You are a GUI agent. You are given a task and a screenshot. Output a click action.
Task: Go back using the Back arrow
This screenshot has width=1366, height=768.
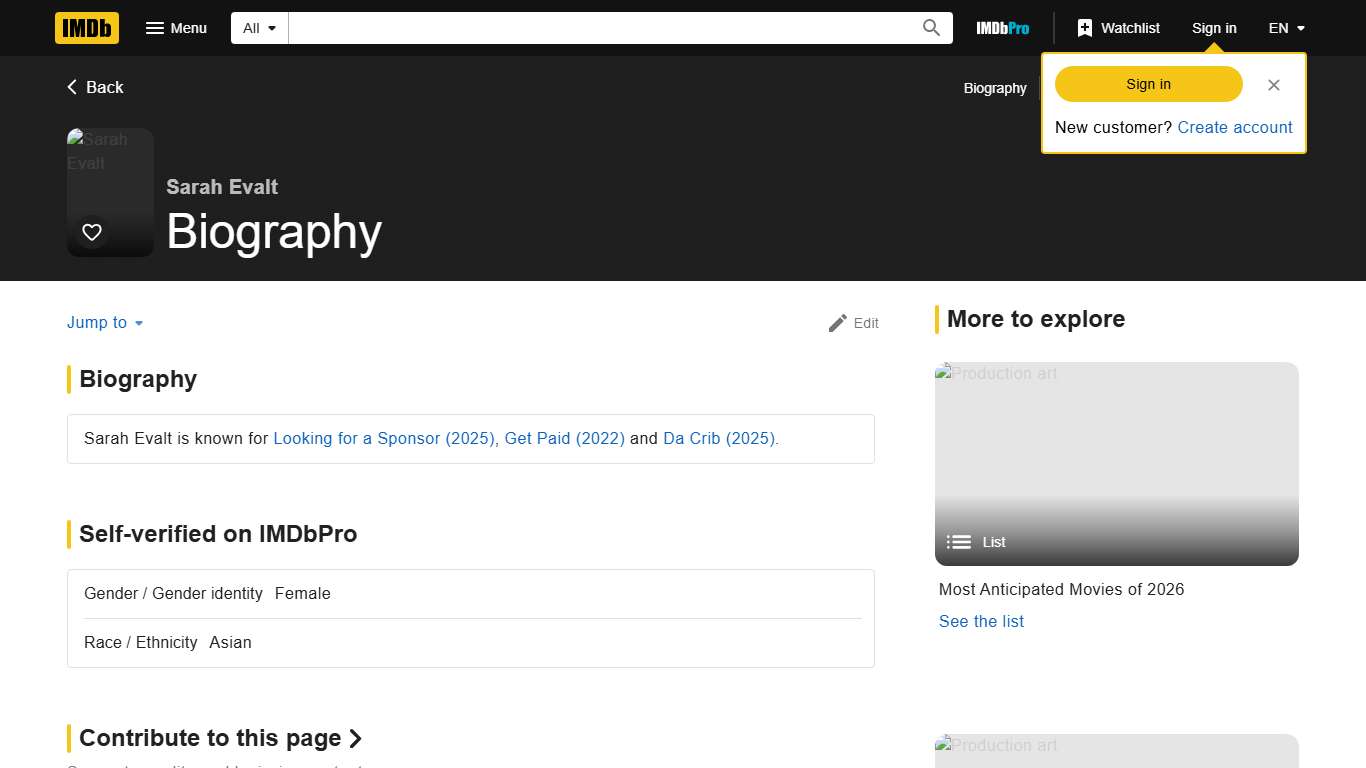point(95,87)
